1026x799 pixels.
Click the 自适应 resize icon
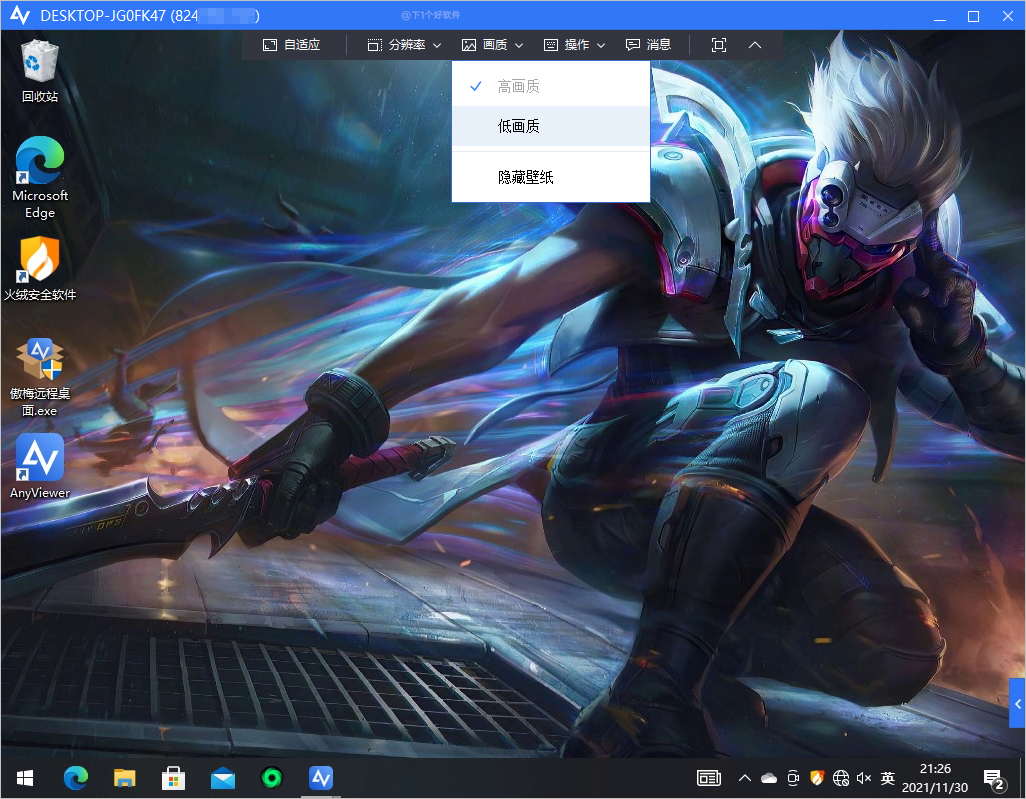pos(270,45)
